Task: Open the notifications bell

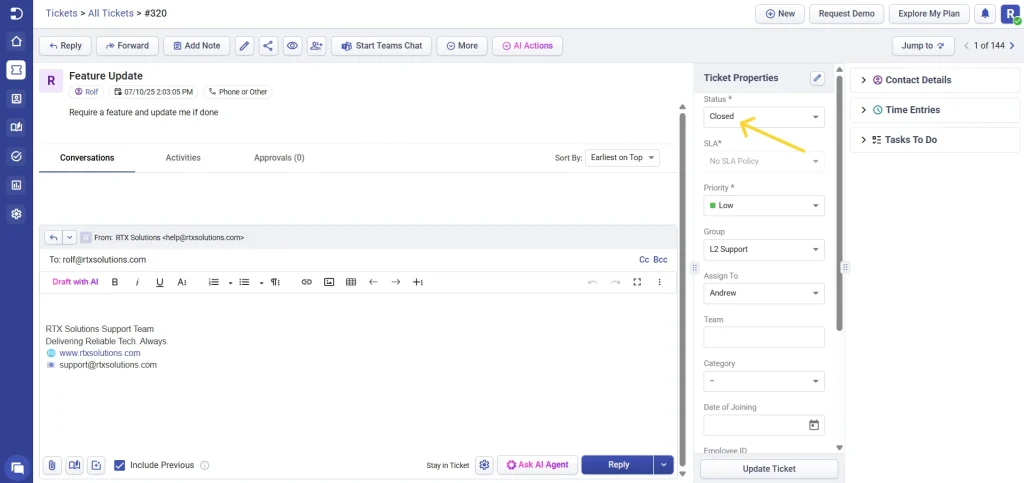Action: pyautogui.click(x=984, y=14)
